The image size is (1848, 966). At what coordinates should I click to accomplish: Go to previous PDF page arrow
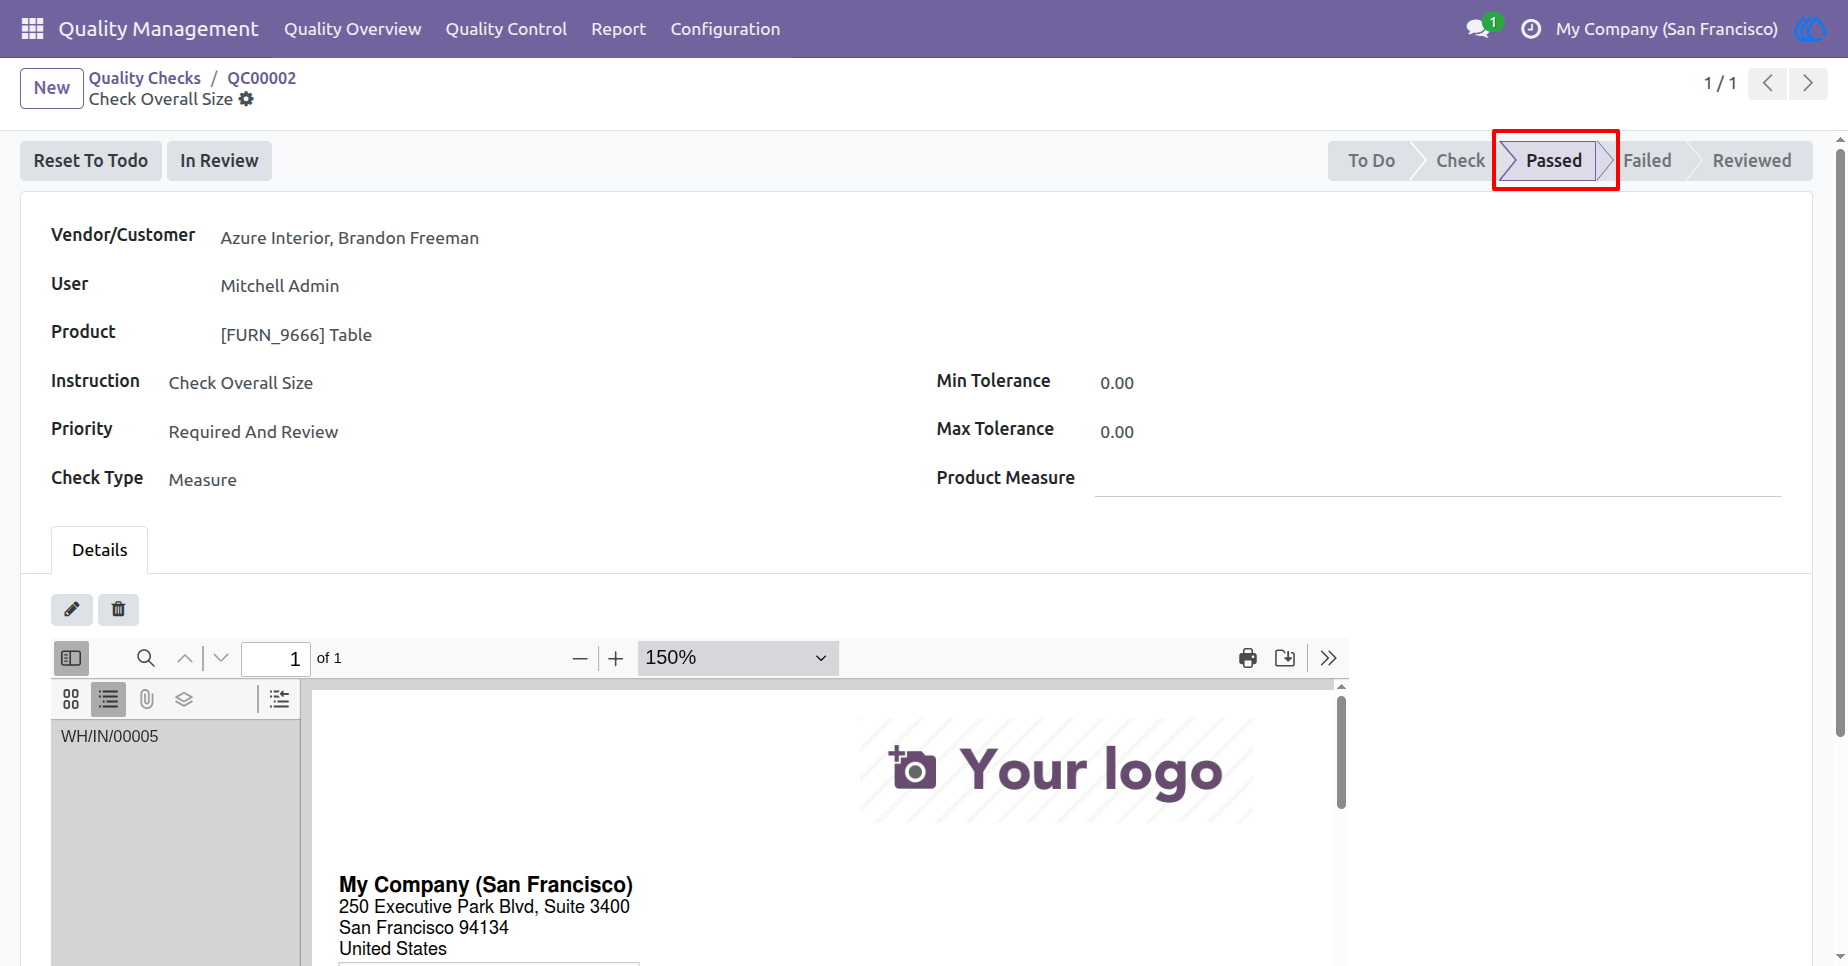pyautogui.click(x=185, y=658)
